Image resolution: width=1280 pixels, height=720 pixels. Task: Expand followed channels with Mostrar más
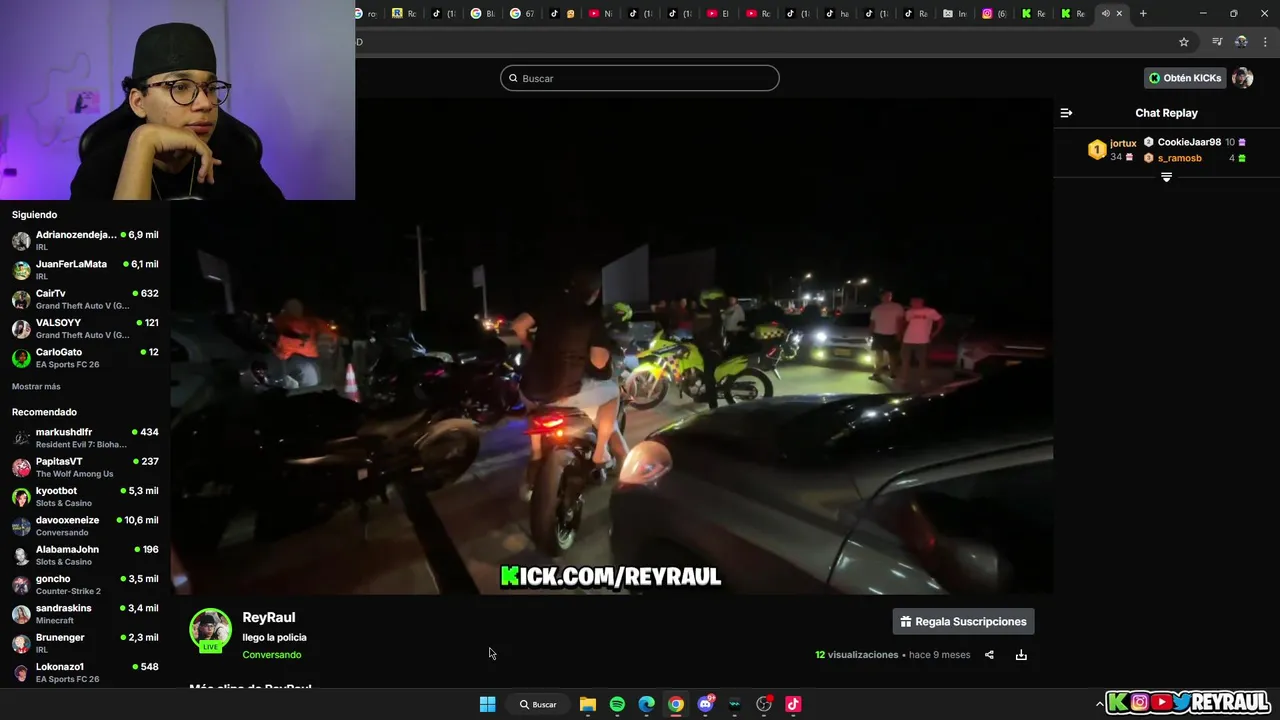point(36,386)
